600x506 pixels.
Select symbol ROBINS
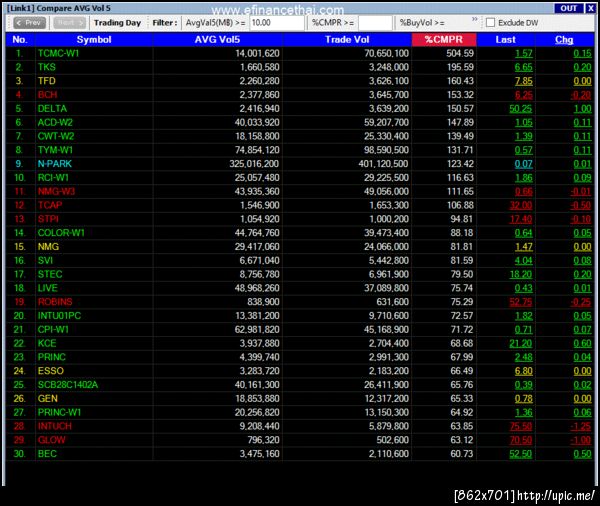[55, 302]
